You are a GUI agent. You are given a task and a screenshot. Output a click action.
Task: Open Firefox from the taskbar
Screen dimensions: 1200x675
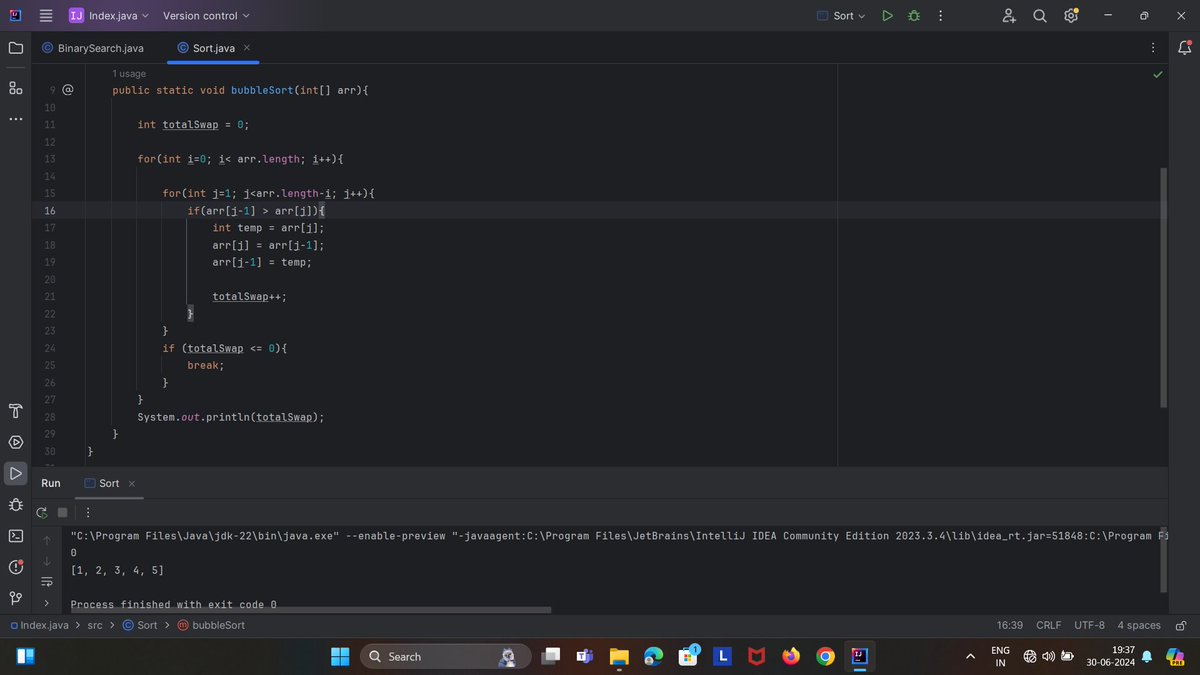click(x=791, y=657)
